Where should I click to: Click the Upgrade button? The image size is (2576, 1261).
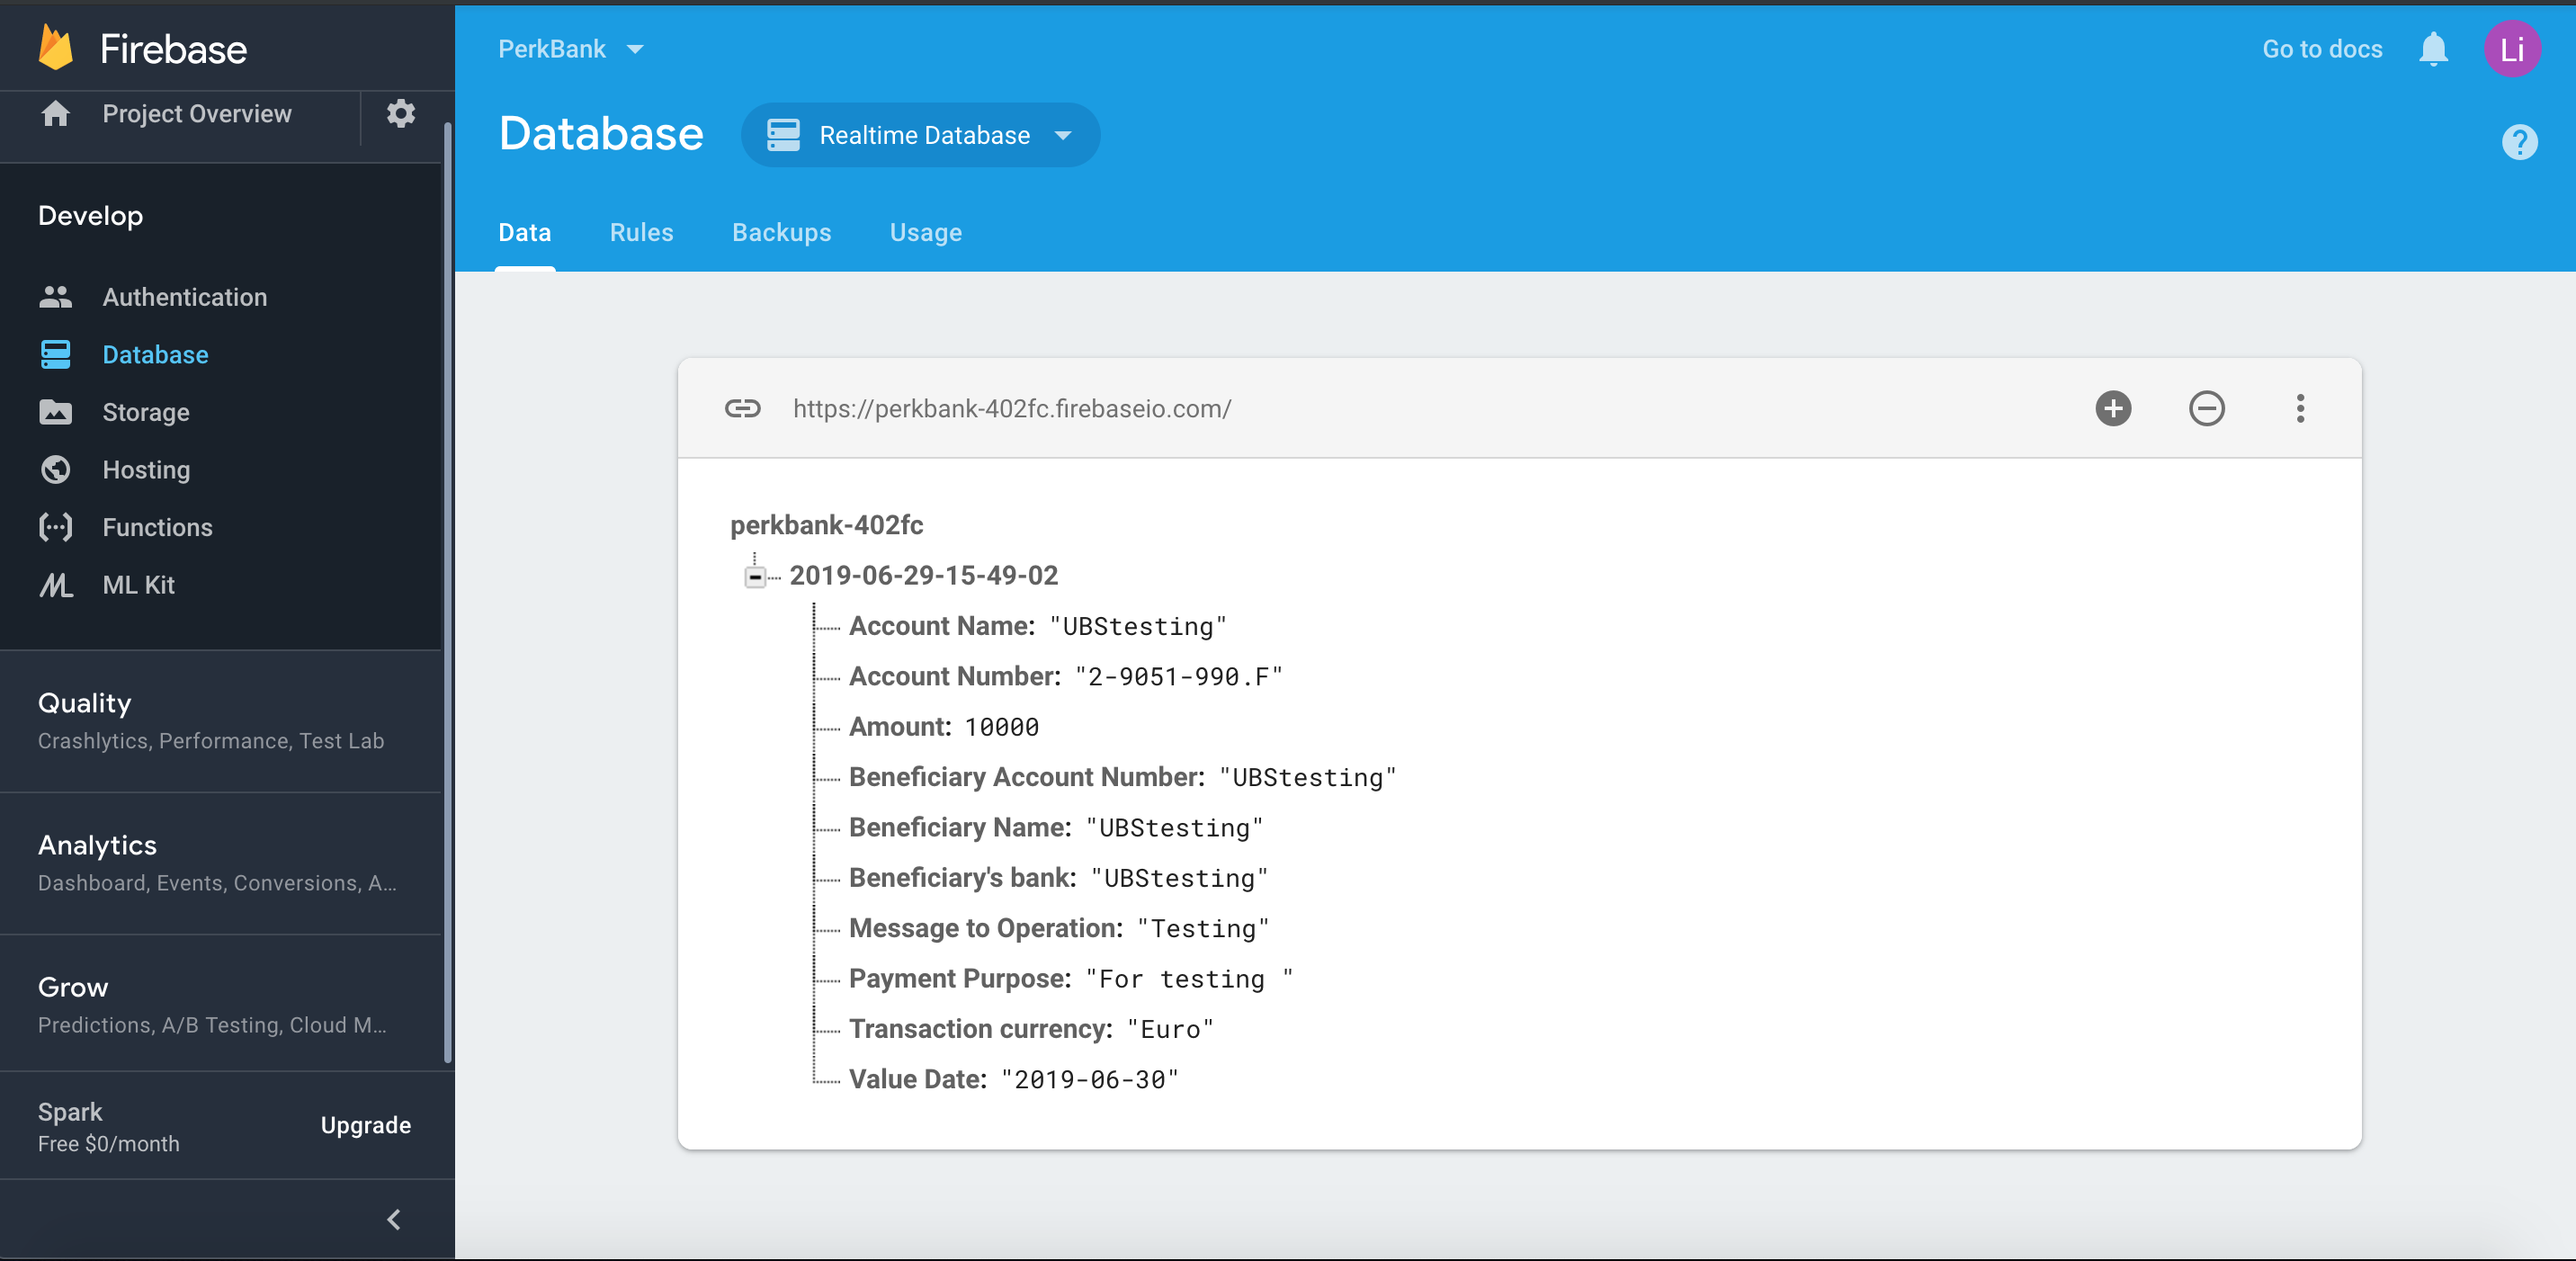(x=365, y=1125)
